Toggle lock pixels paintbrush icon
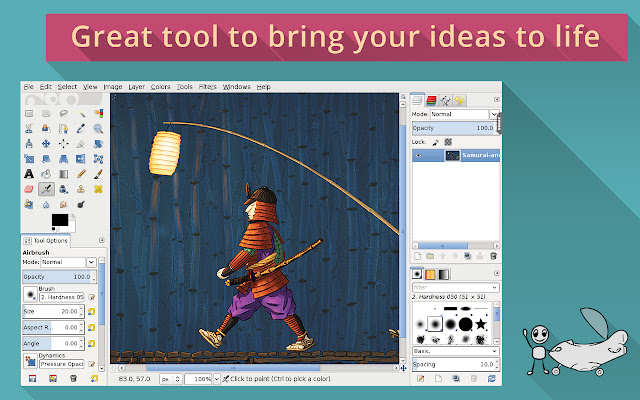The image size is (640, 400). [436, 142]
